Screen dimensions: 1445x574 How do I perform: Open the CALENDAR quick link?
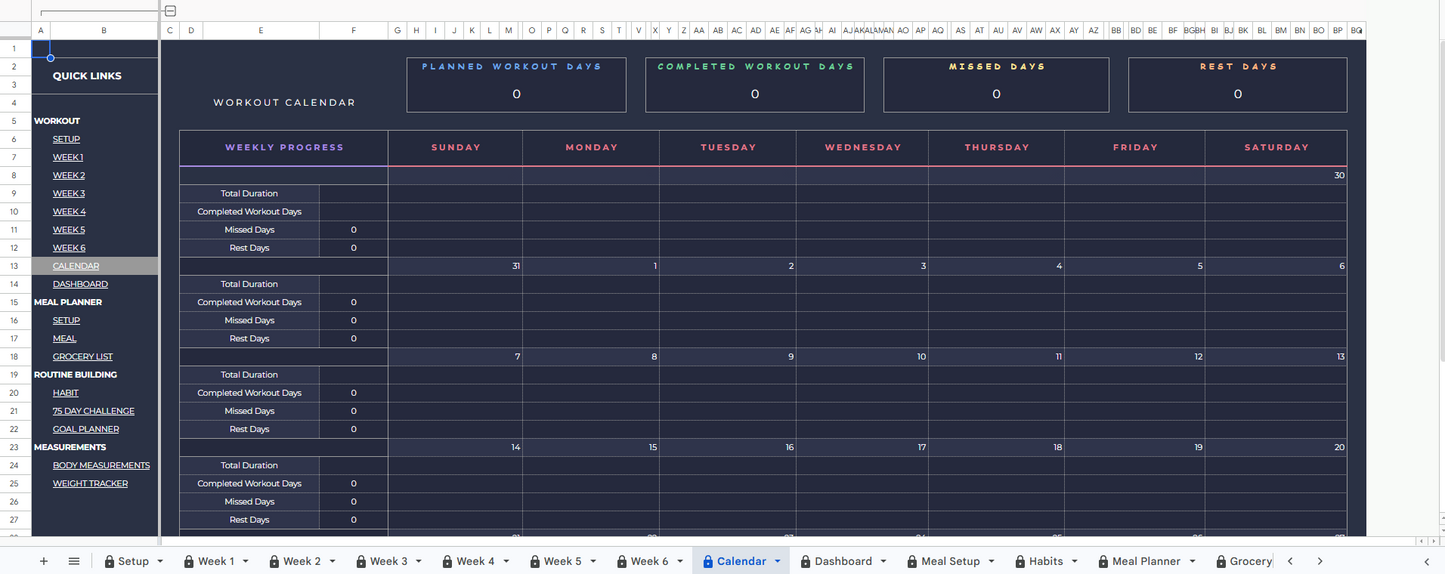[x=76, y=266]
